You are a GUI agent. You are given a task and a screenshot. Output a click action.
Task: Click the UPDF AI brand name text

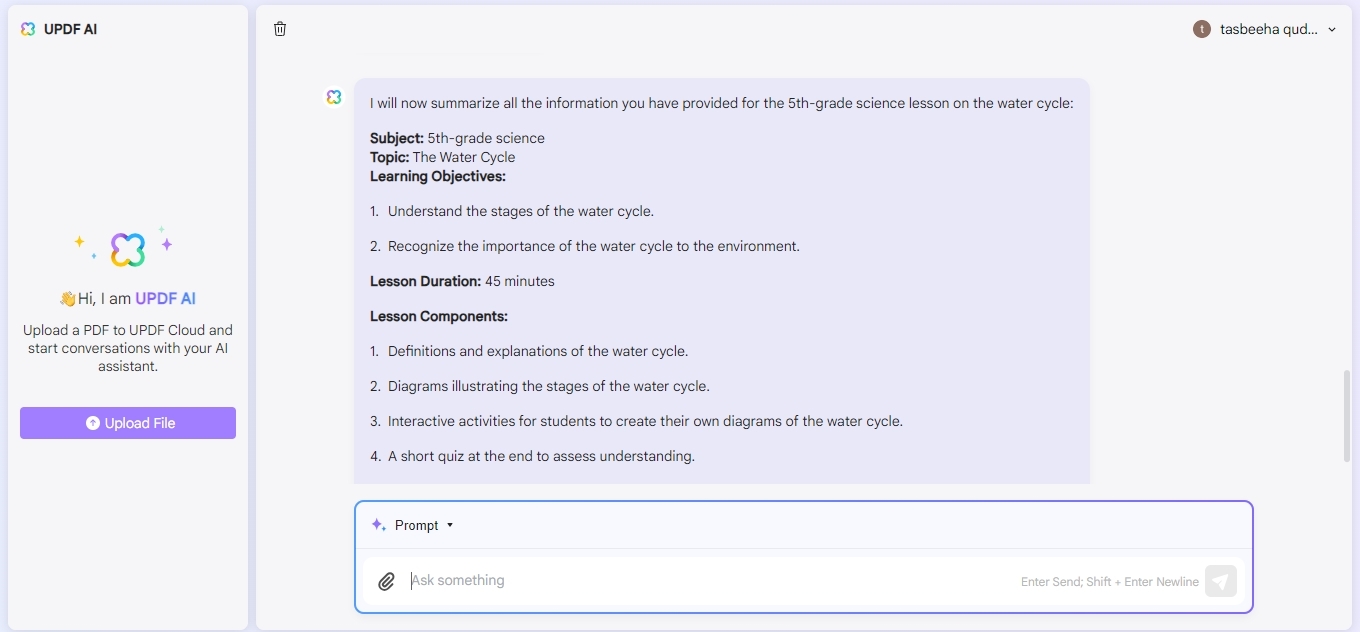69,29
